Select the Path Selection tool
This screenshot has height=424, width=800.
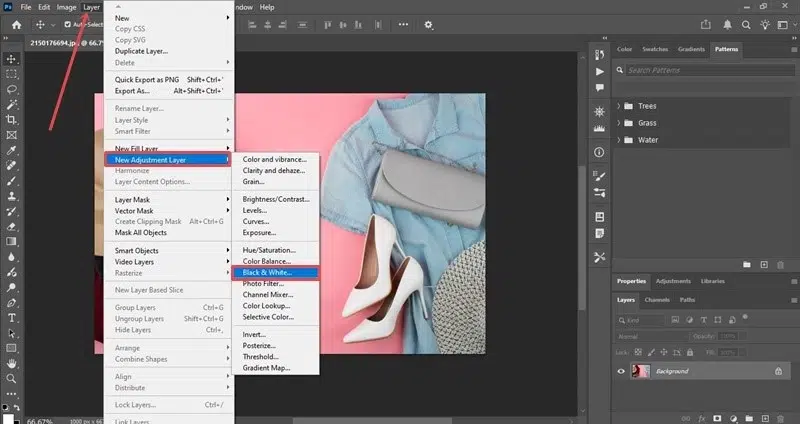(11, 333)
